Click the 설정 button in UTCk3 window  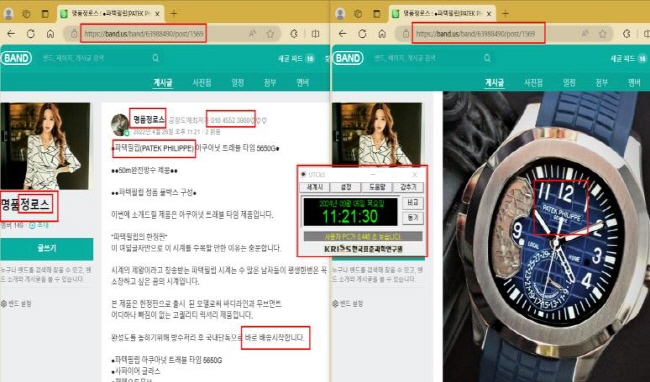(346, 187)
